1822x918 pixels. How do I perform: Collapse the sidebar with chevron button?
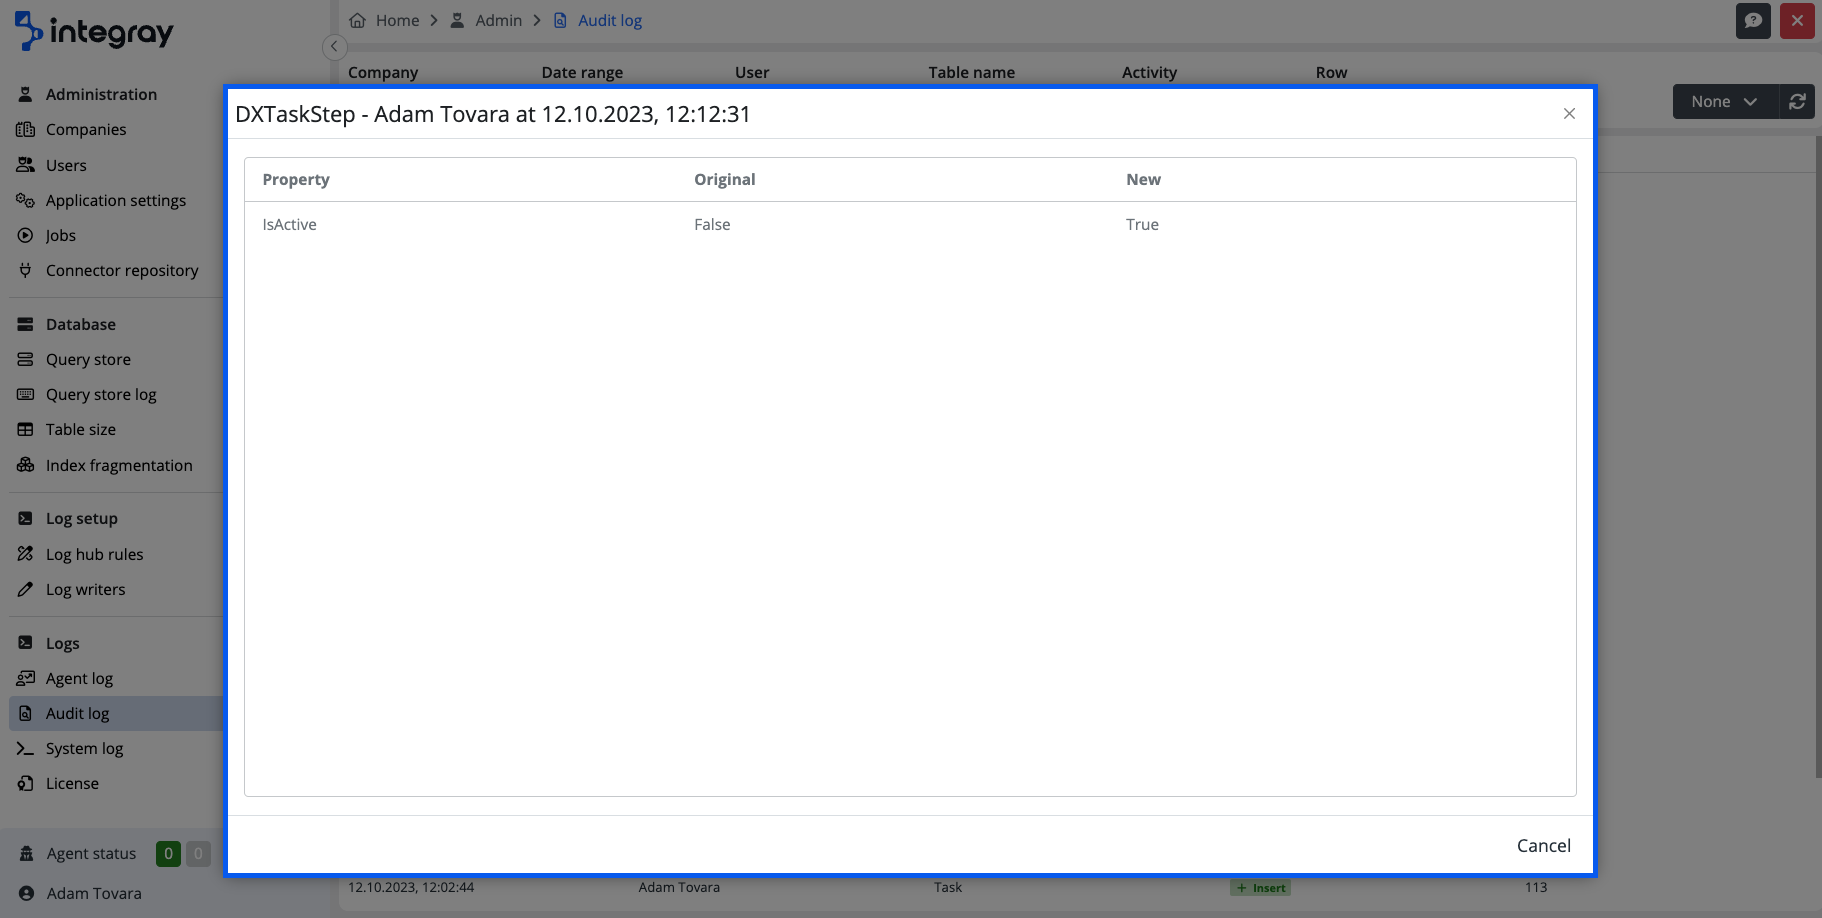tap(334, 47)
